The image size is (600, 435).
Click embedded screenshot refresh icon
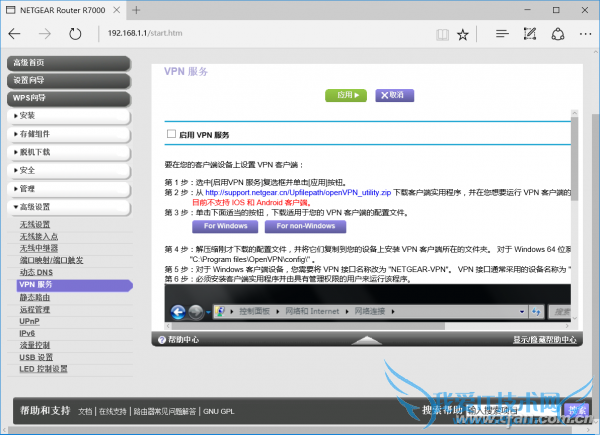click(536, 312)
